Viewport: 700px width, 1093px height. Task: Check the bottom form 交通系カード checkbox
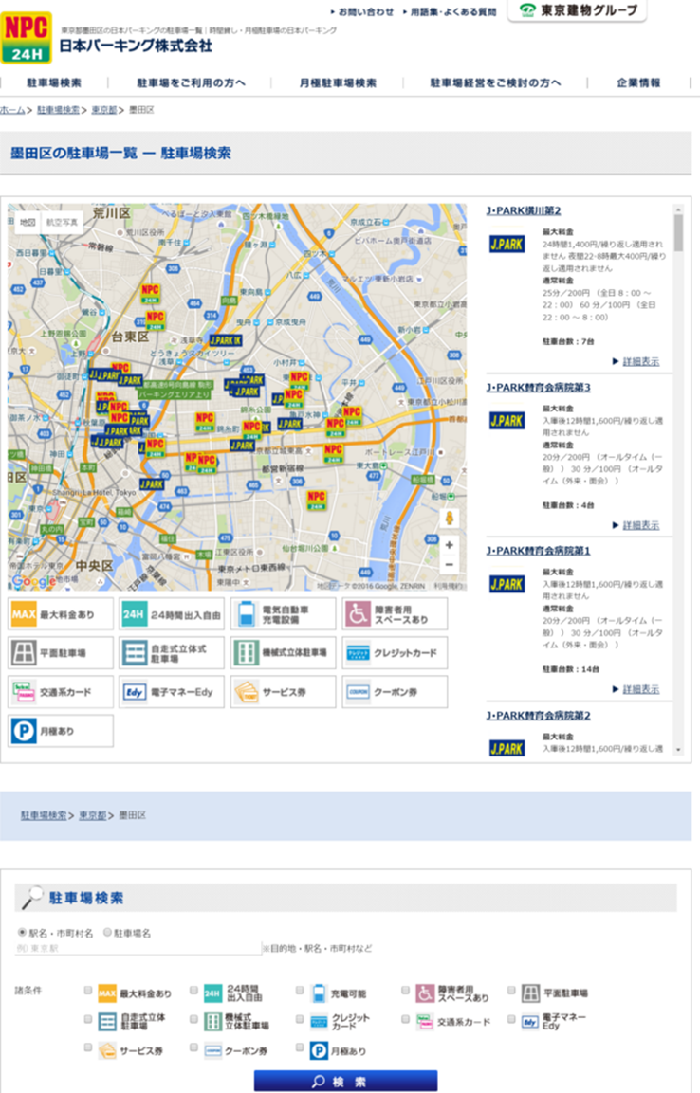[406, 1019]
